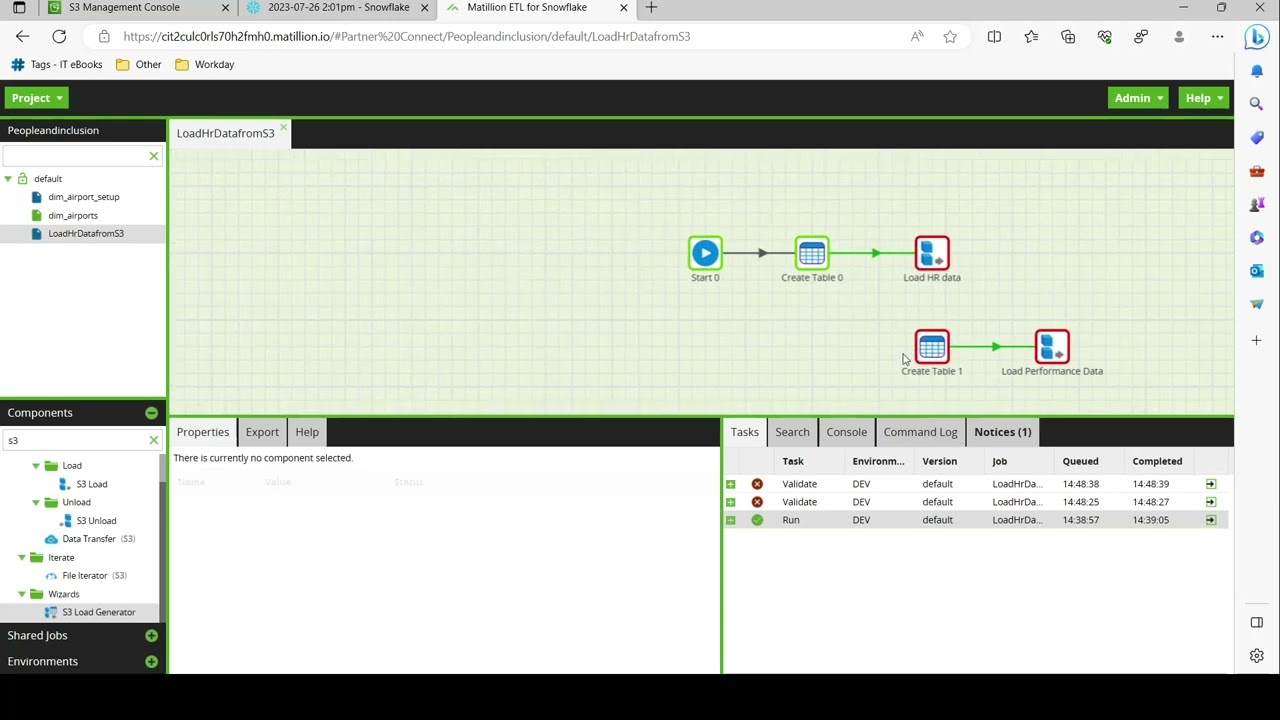Collapse the Iterate components folder
Image resolution: width=1280 pixels, height=720 pixels.
pos(22,558)
